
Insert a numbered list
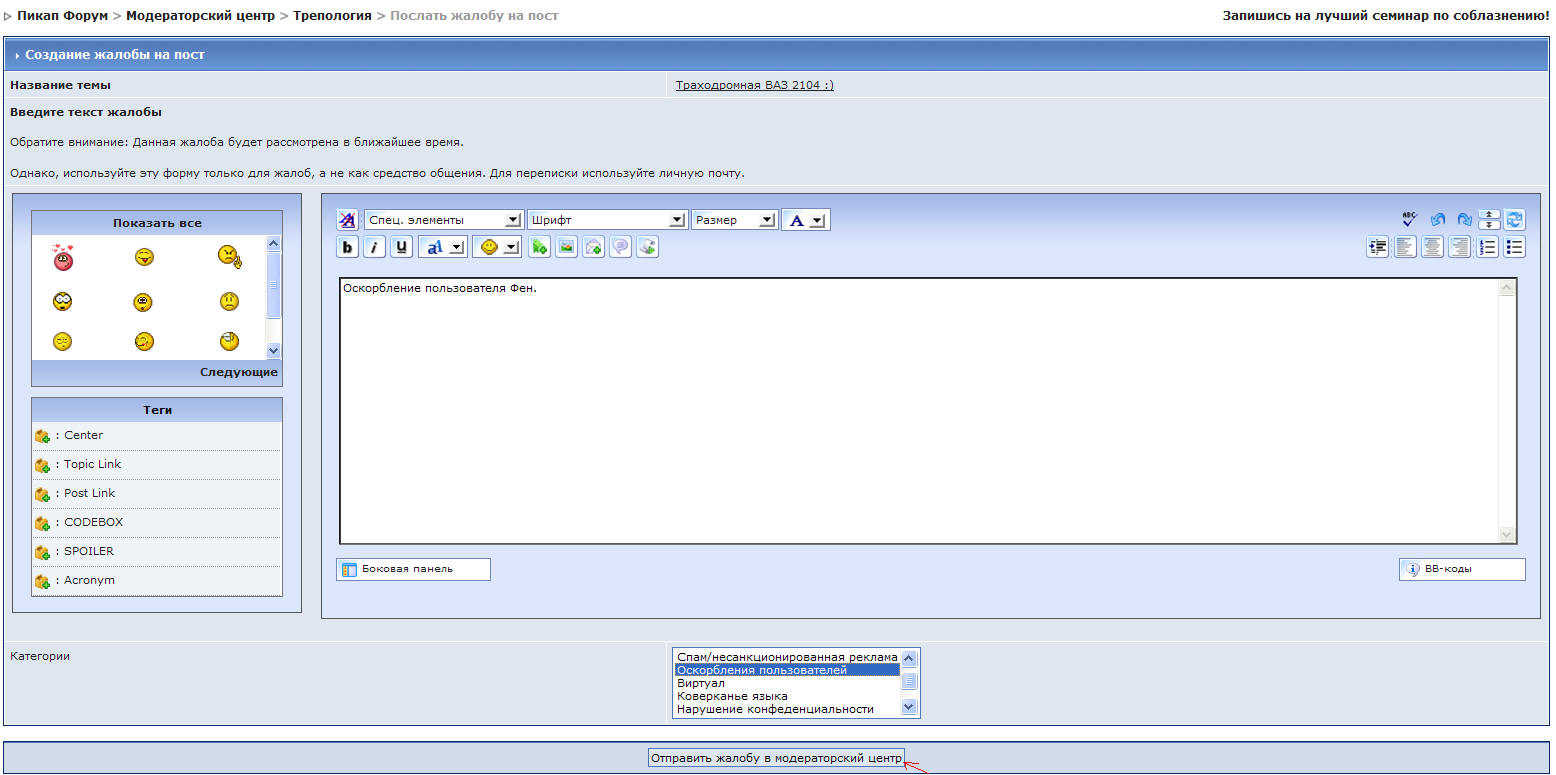coord(1488,247)
